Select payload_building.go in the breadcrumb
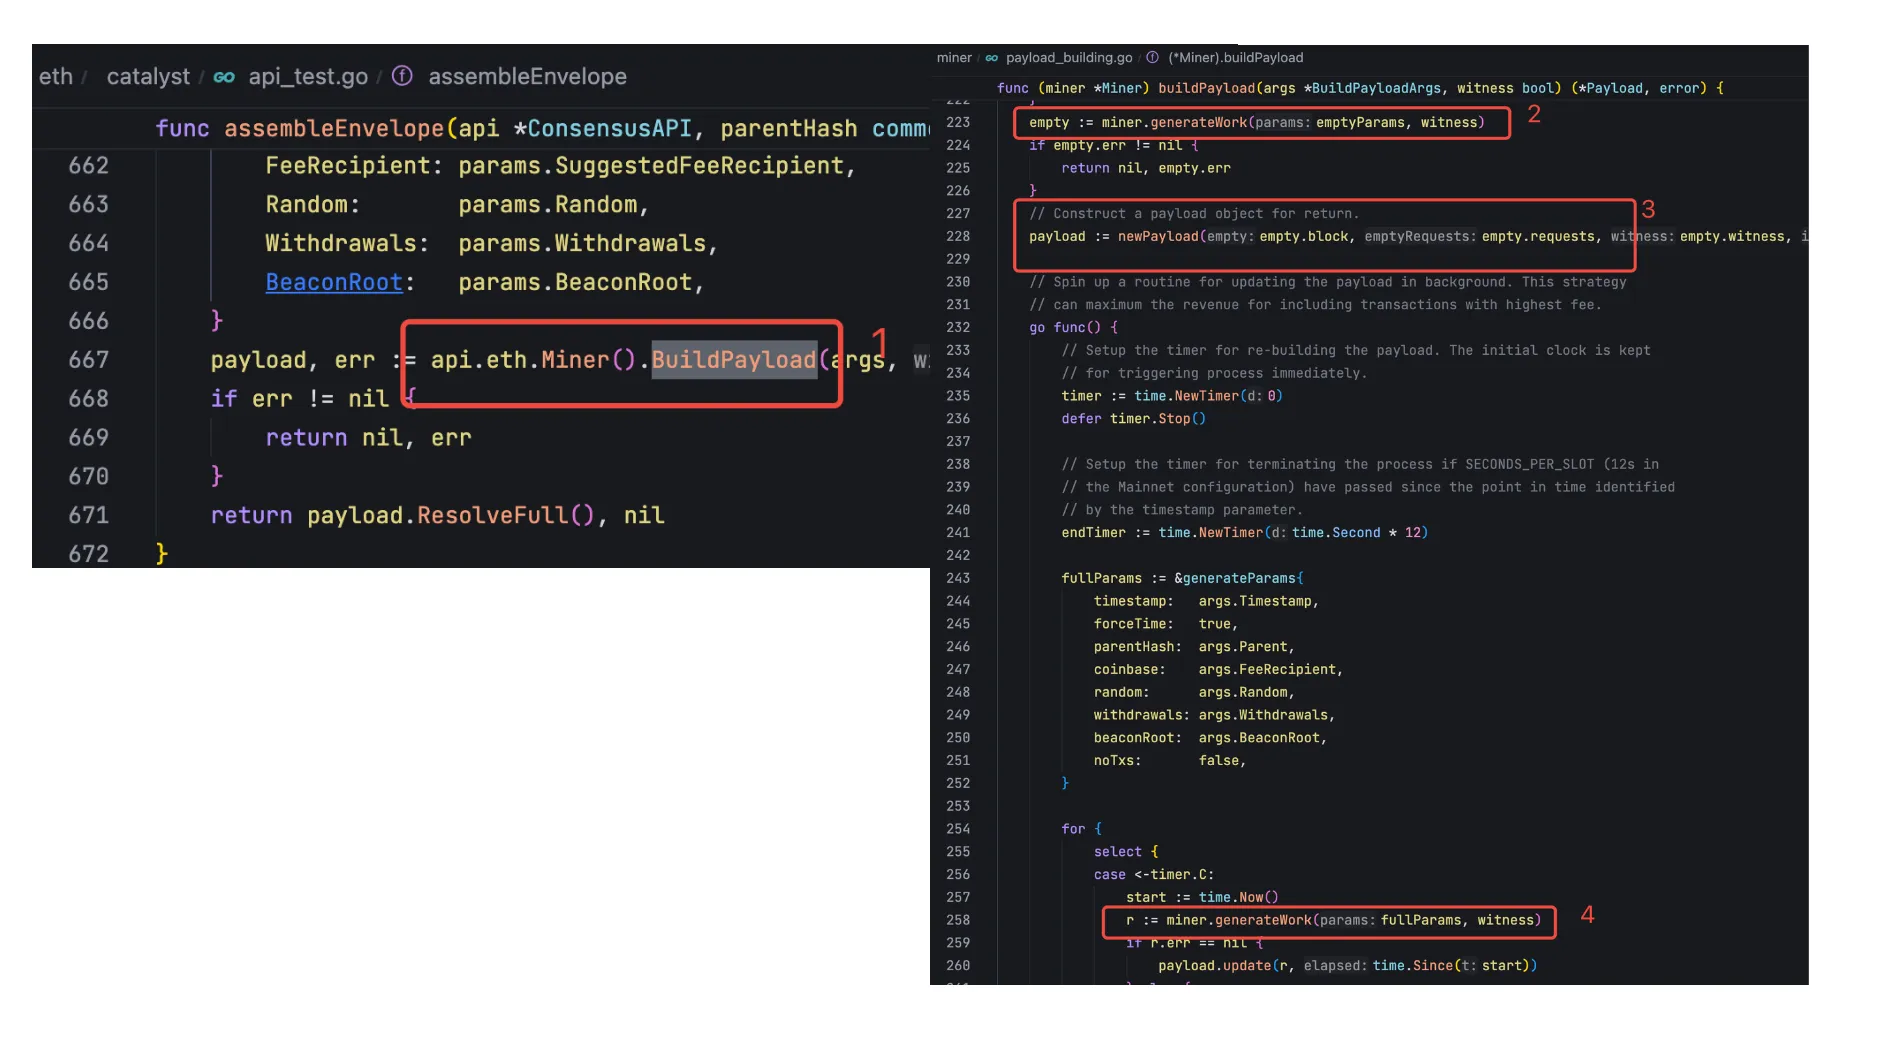This screenshot has width=1884, height=1052. click(1069, 58)
